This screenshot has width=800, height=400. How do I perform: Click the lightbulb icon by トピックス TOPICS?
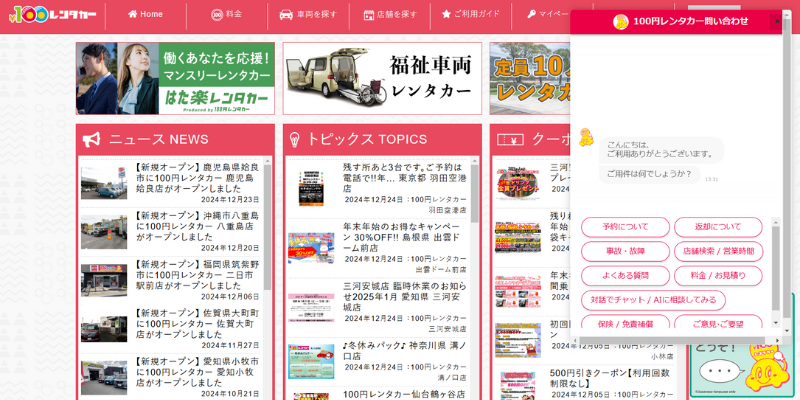[294, 139]
